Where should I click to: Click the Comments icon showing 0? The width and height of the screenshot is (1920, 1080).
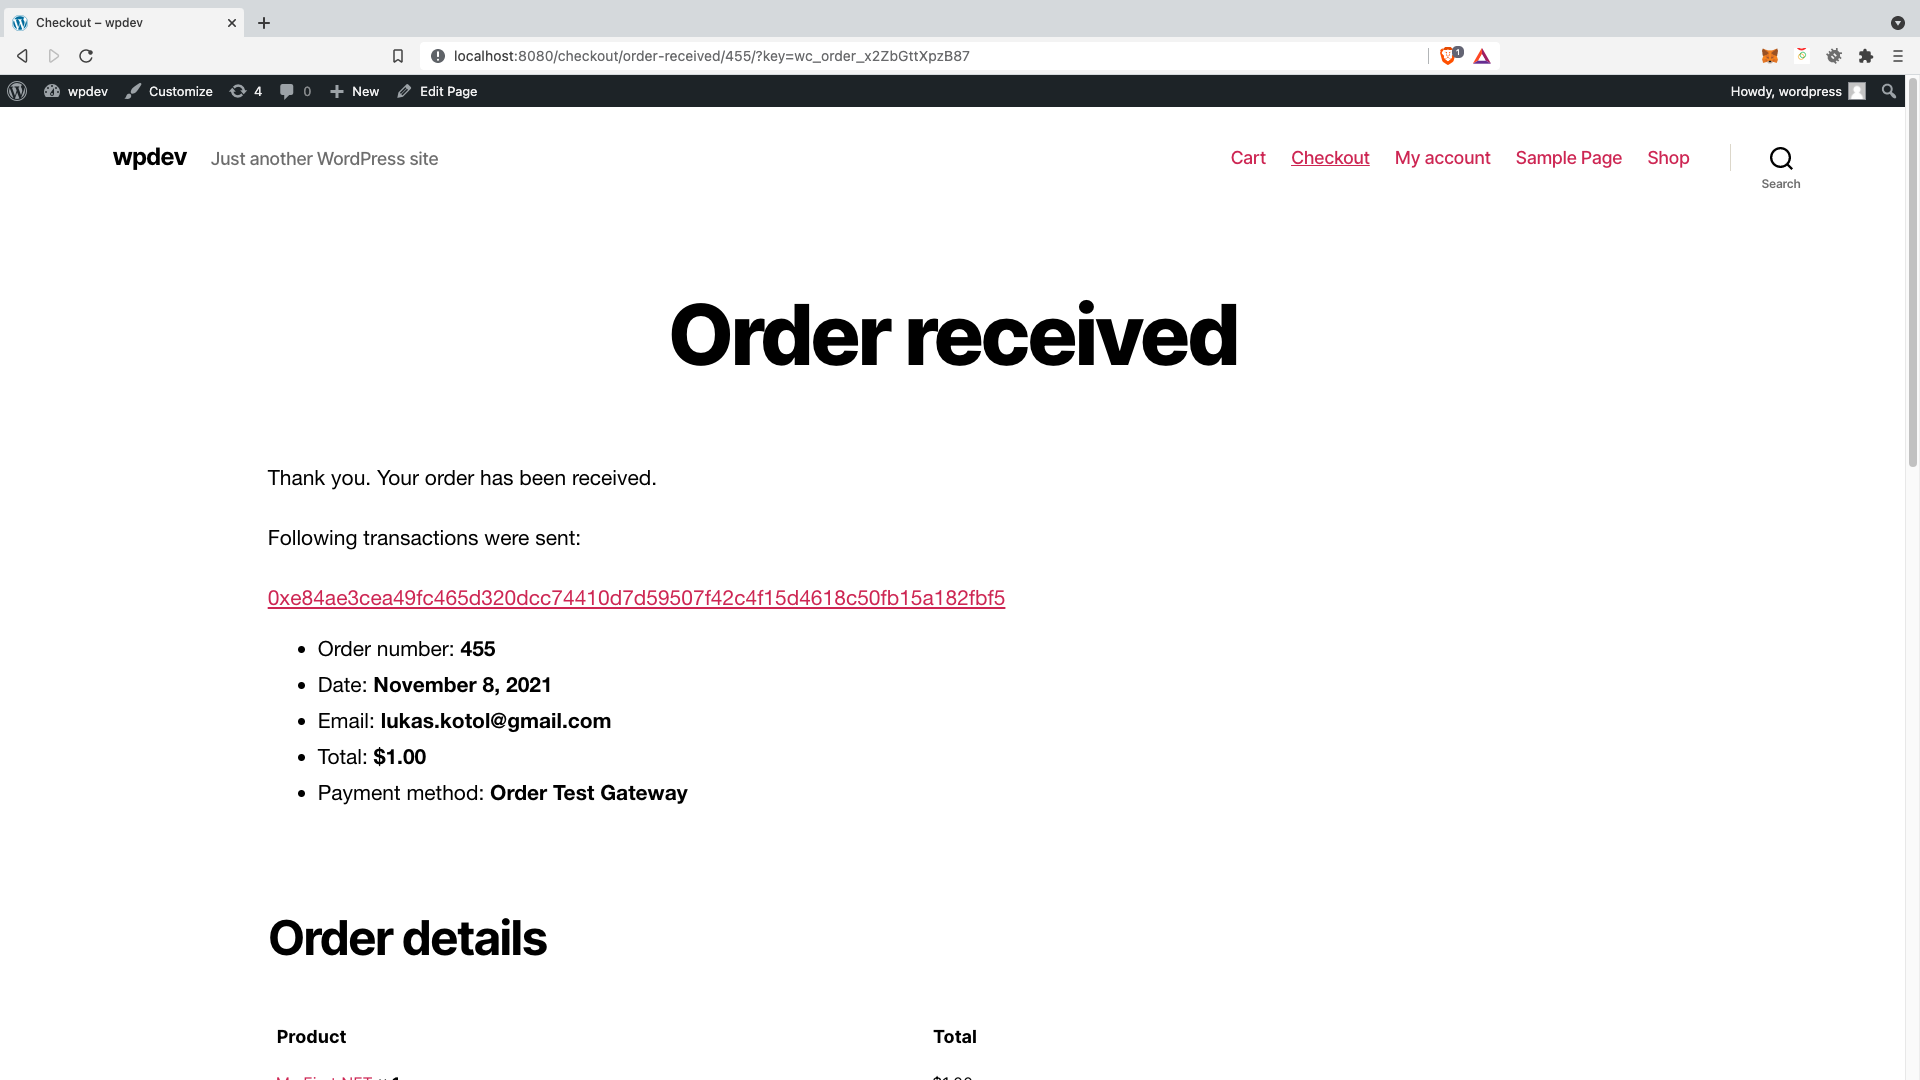(x=294, y=91)
